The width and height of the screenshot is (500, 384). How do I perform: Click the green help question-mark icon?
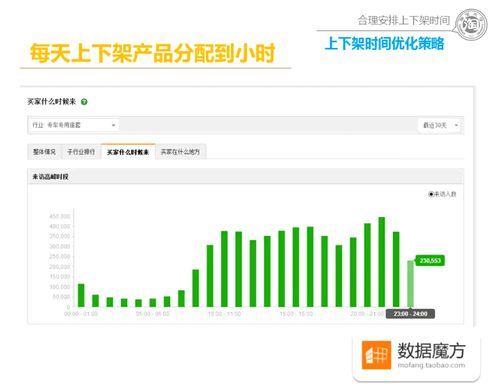click(x=84, y=102)
